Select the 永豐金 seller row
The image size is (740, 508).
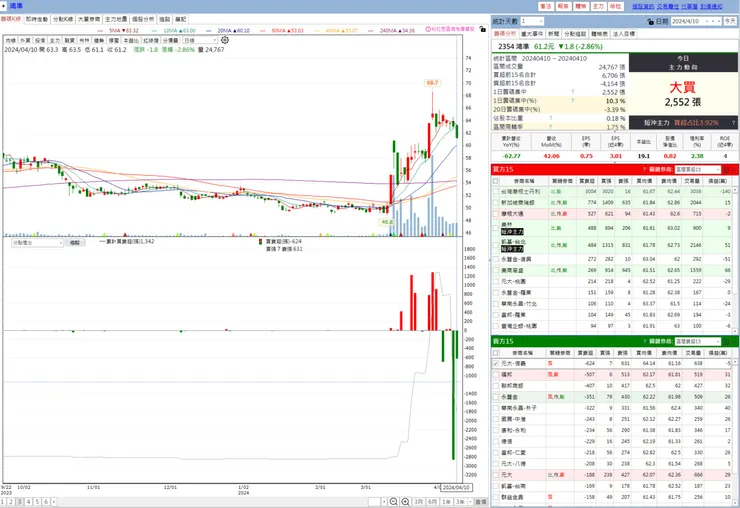pos(612,397)
